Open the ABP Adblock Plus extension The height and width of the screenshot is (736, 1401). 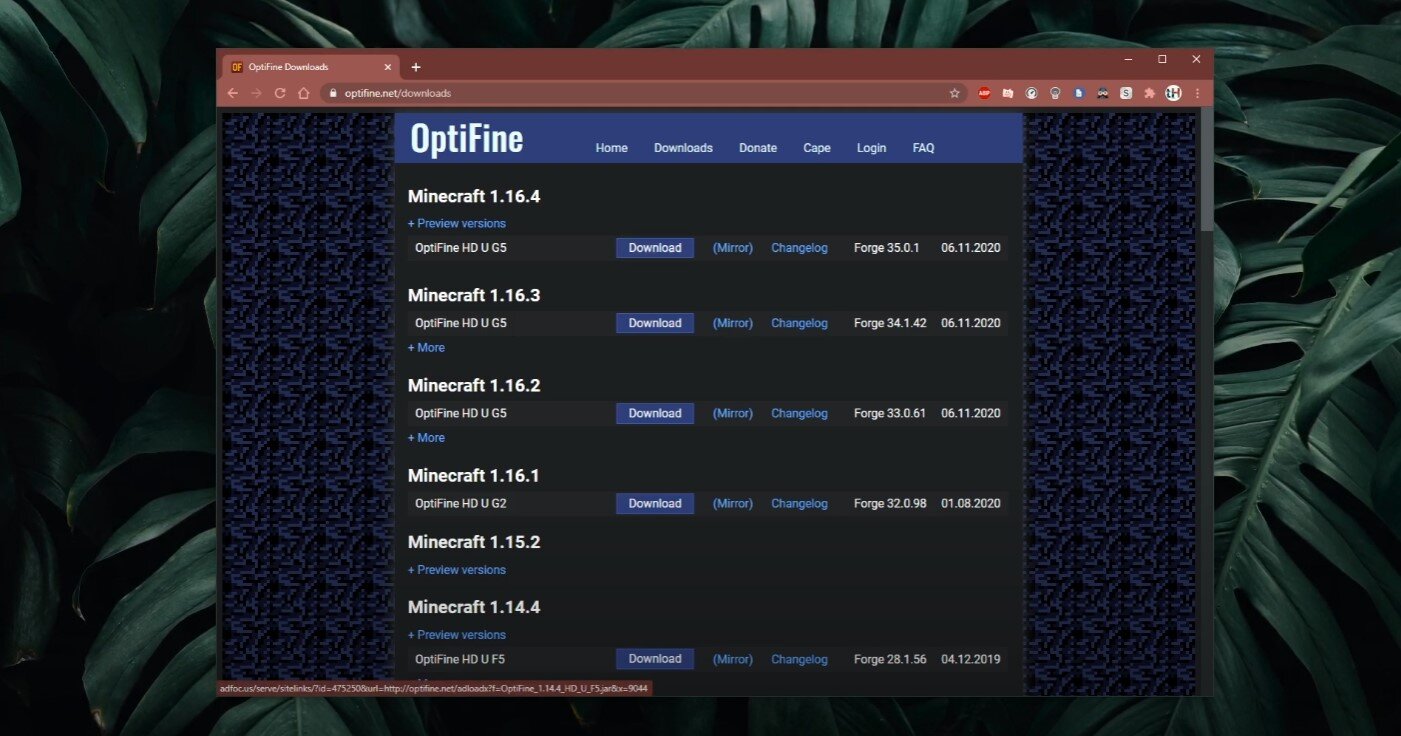tap(984, 93)
